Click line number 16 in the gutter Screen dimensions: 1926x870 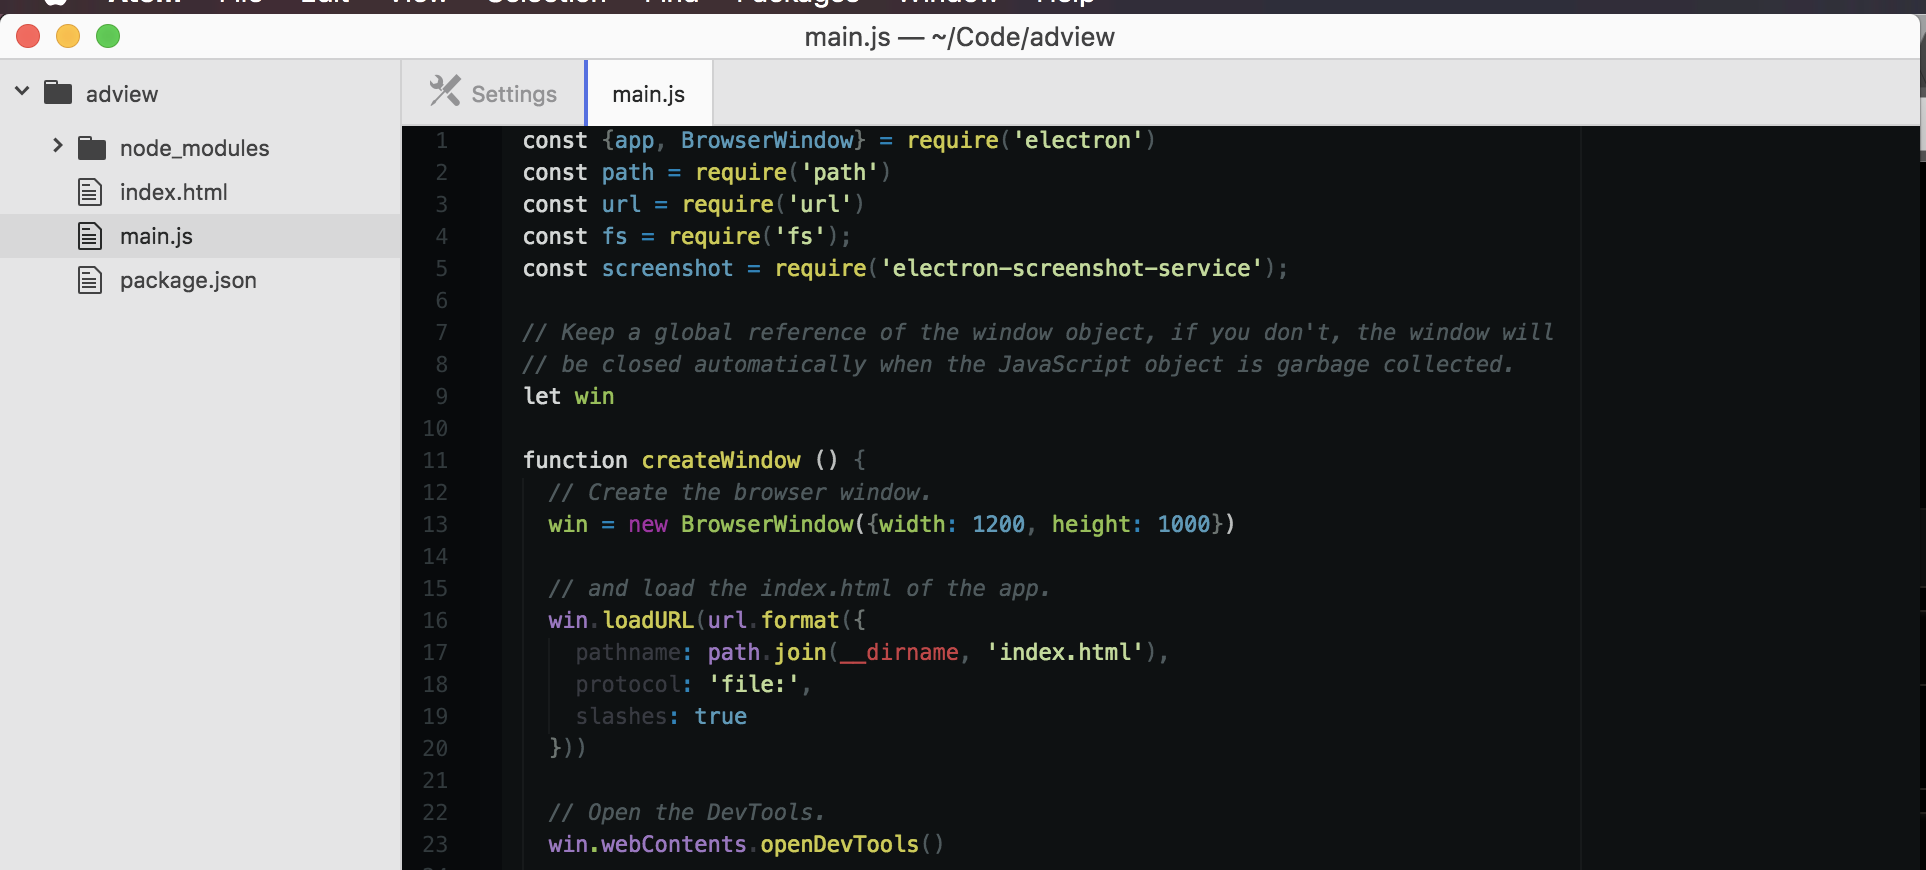[435, 620]
